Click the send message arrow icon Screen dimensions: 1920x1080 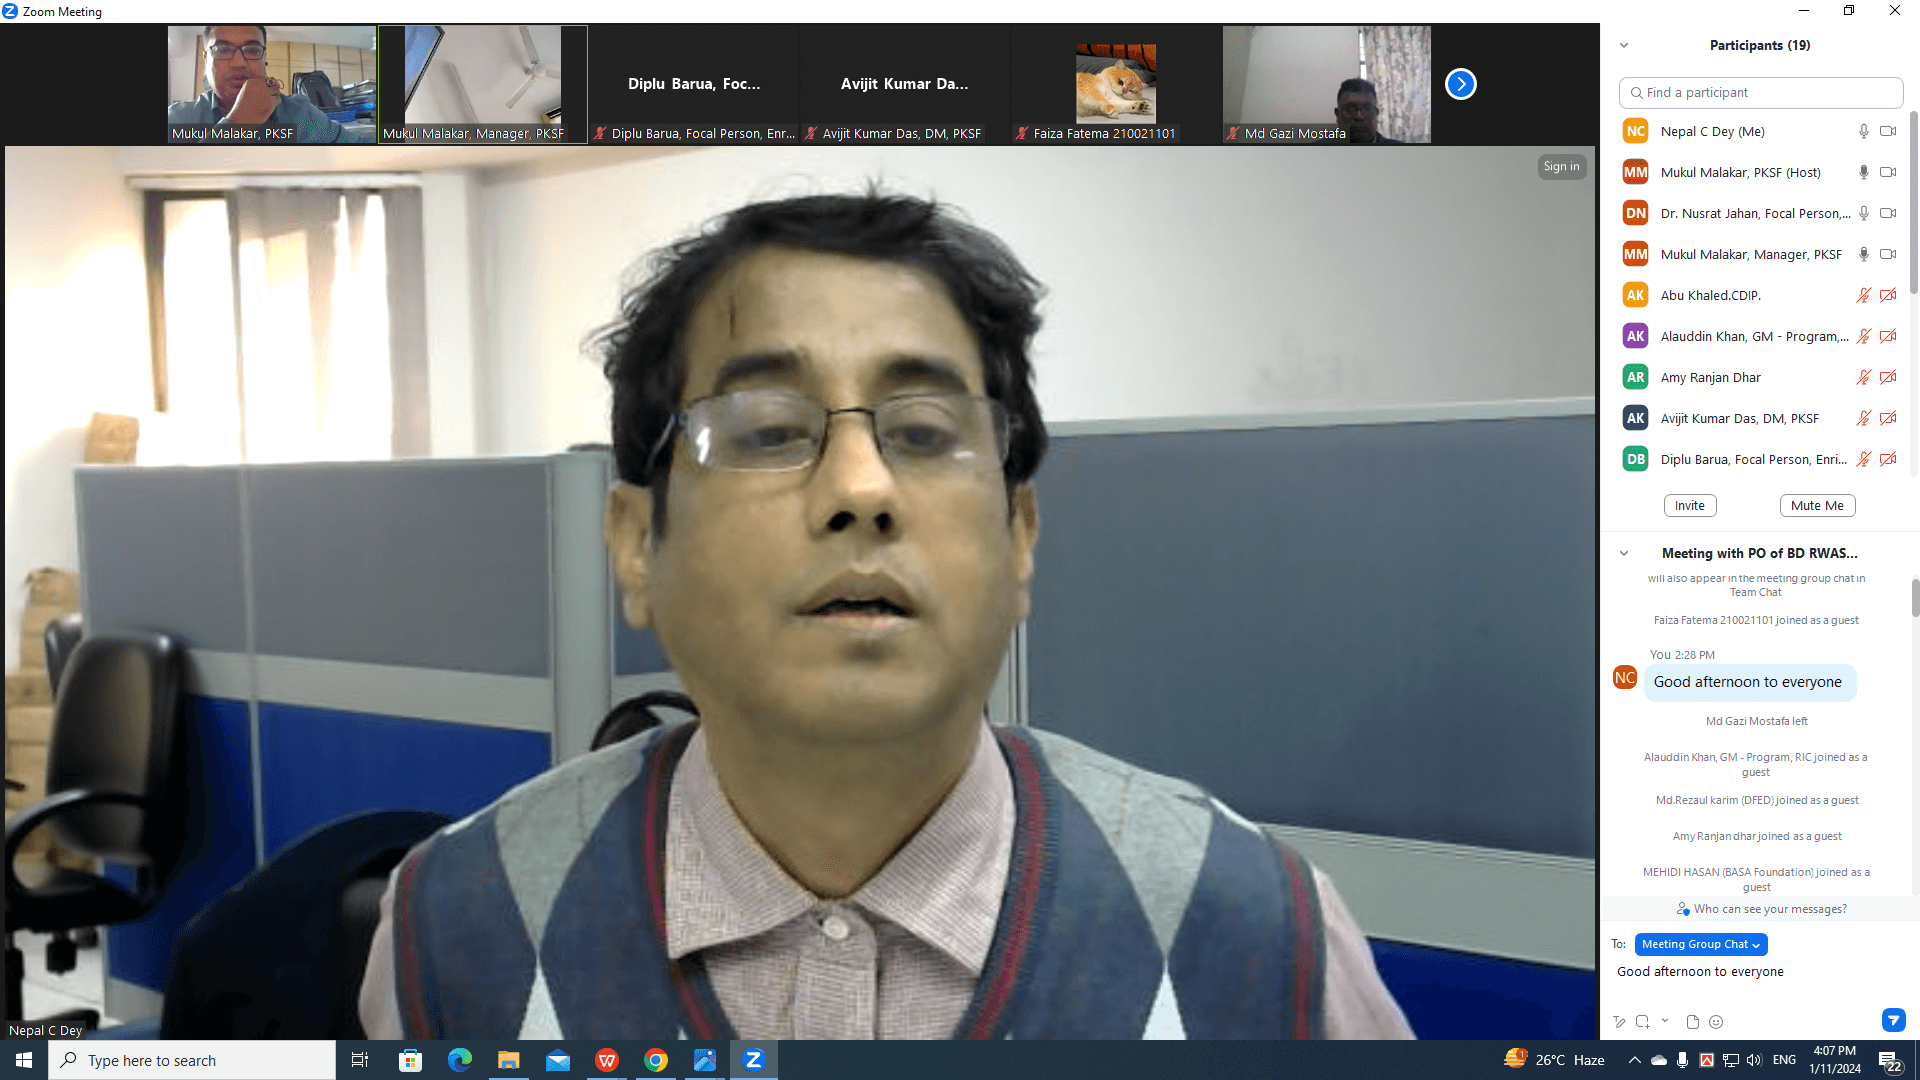[1893, 1020]
